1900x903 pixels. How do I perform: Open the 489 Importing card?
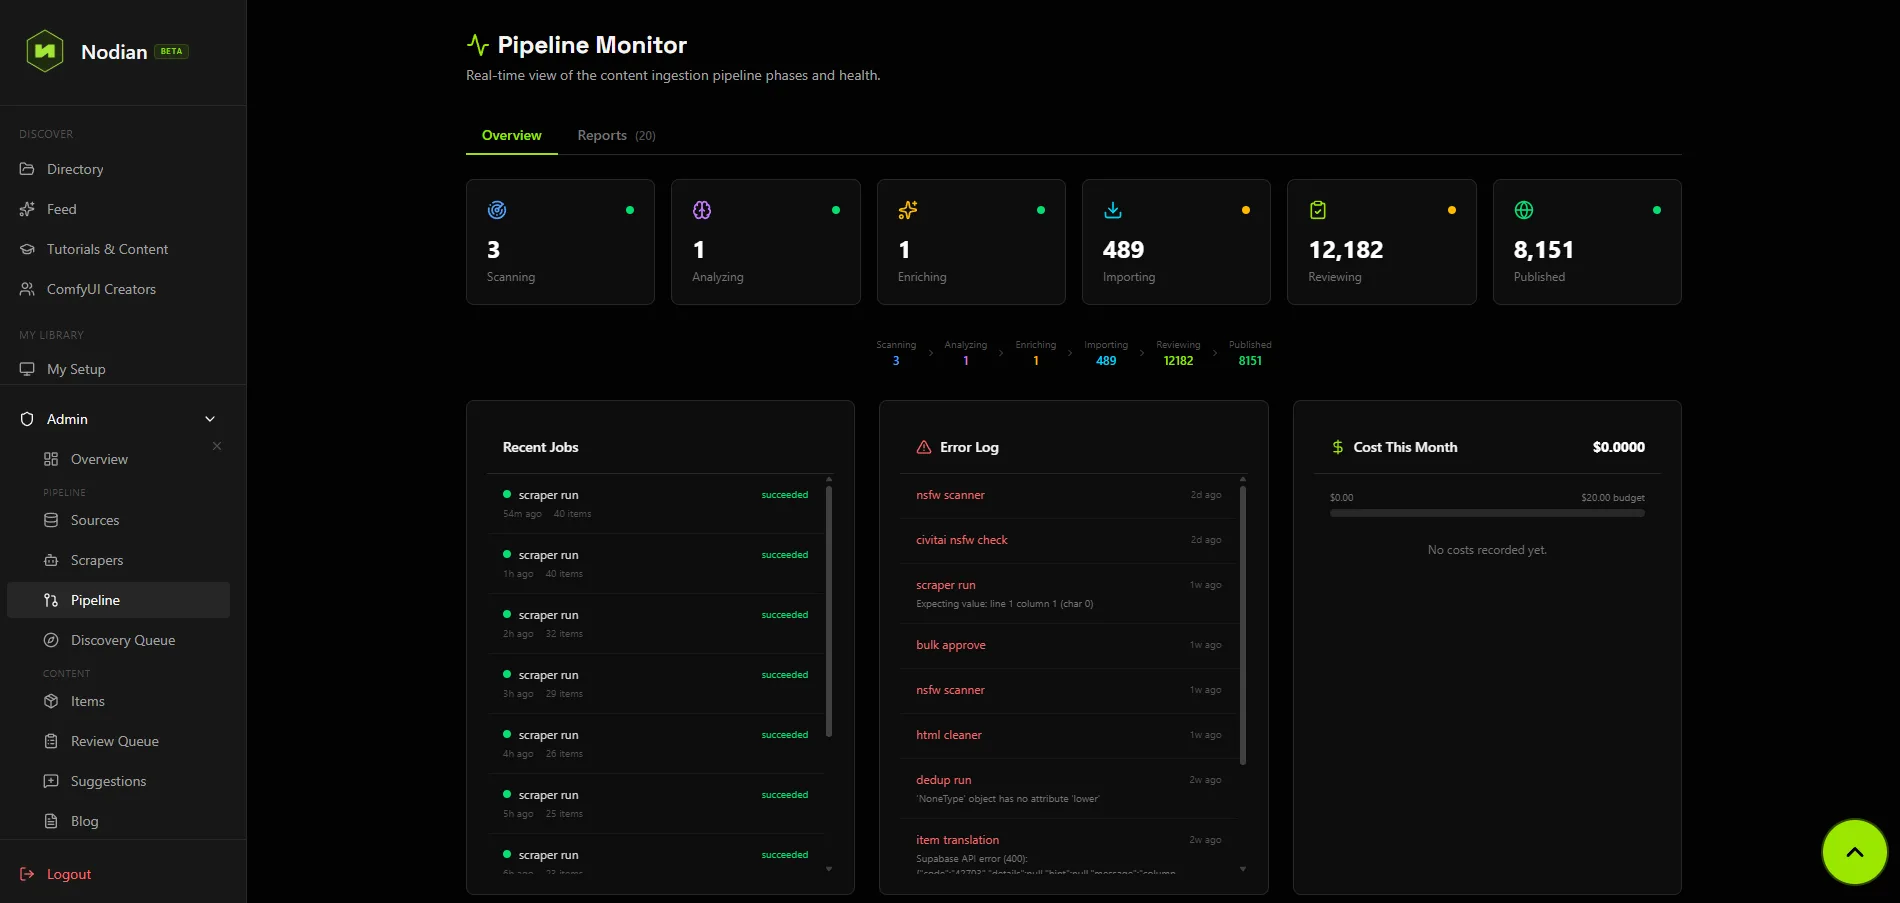pos(1176,242)
